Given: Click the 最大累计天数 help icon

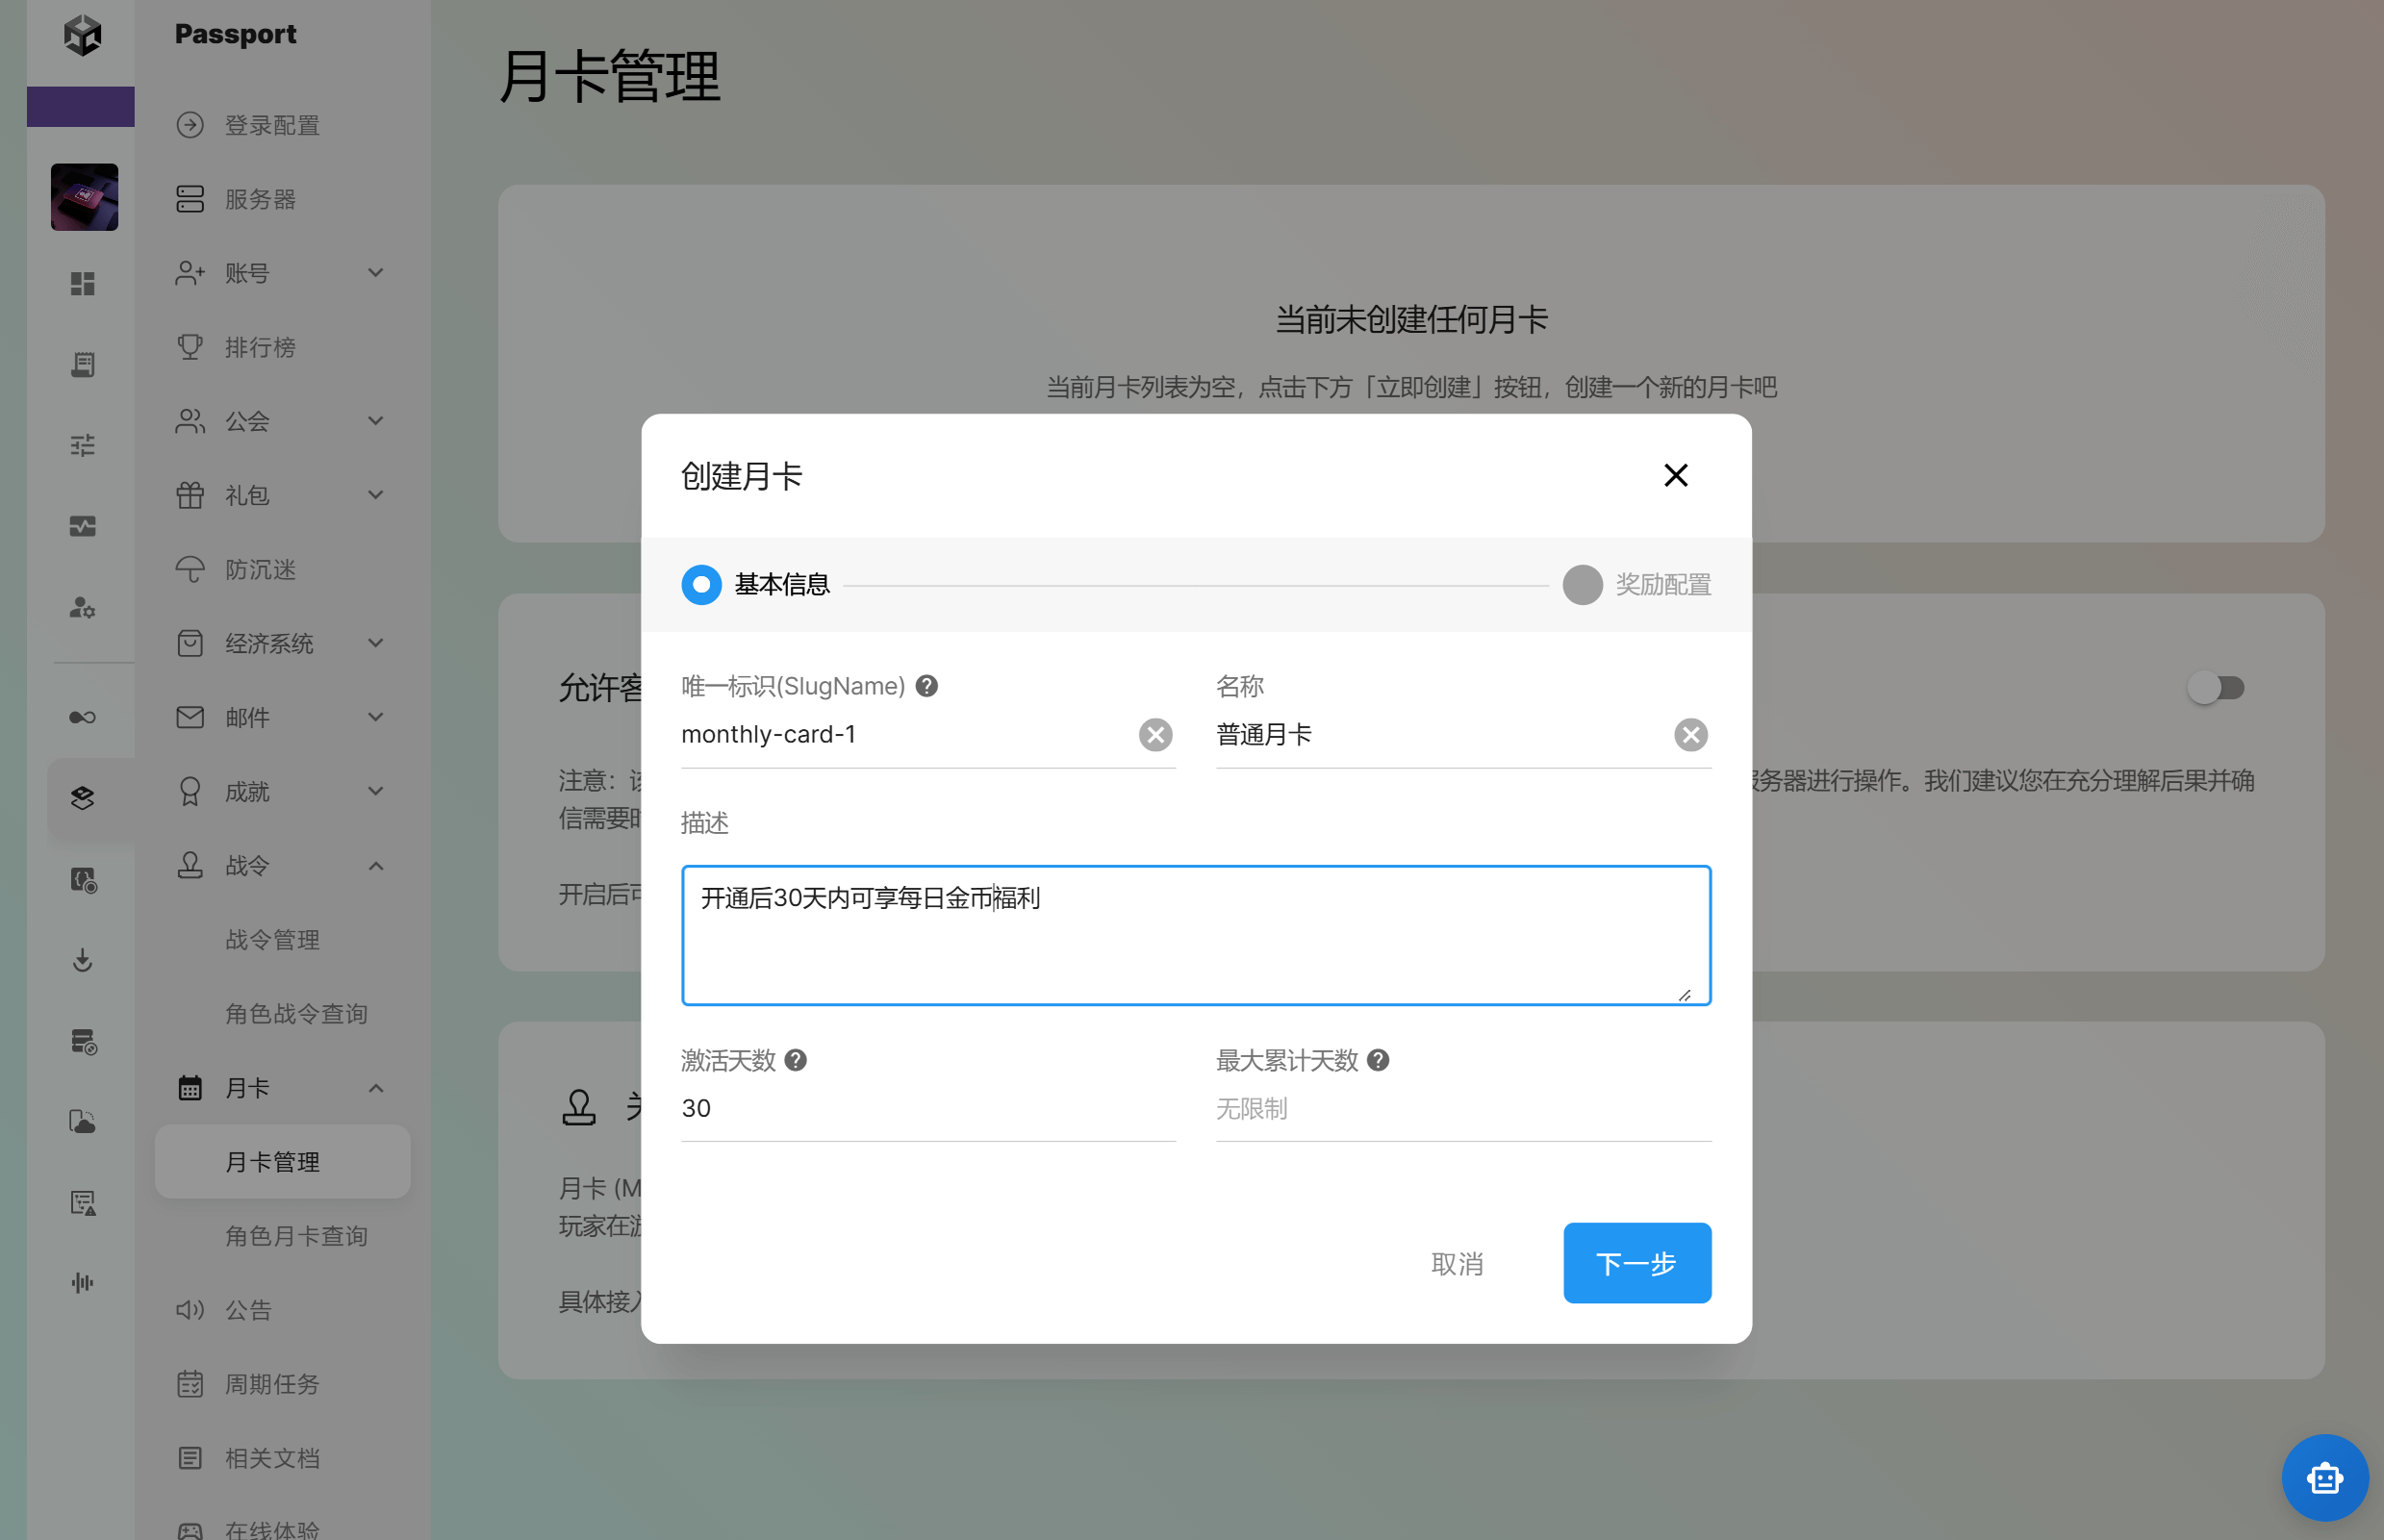Looking at the screenshot, I should 1377,1060.
